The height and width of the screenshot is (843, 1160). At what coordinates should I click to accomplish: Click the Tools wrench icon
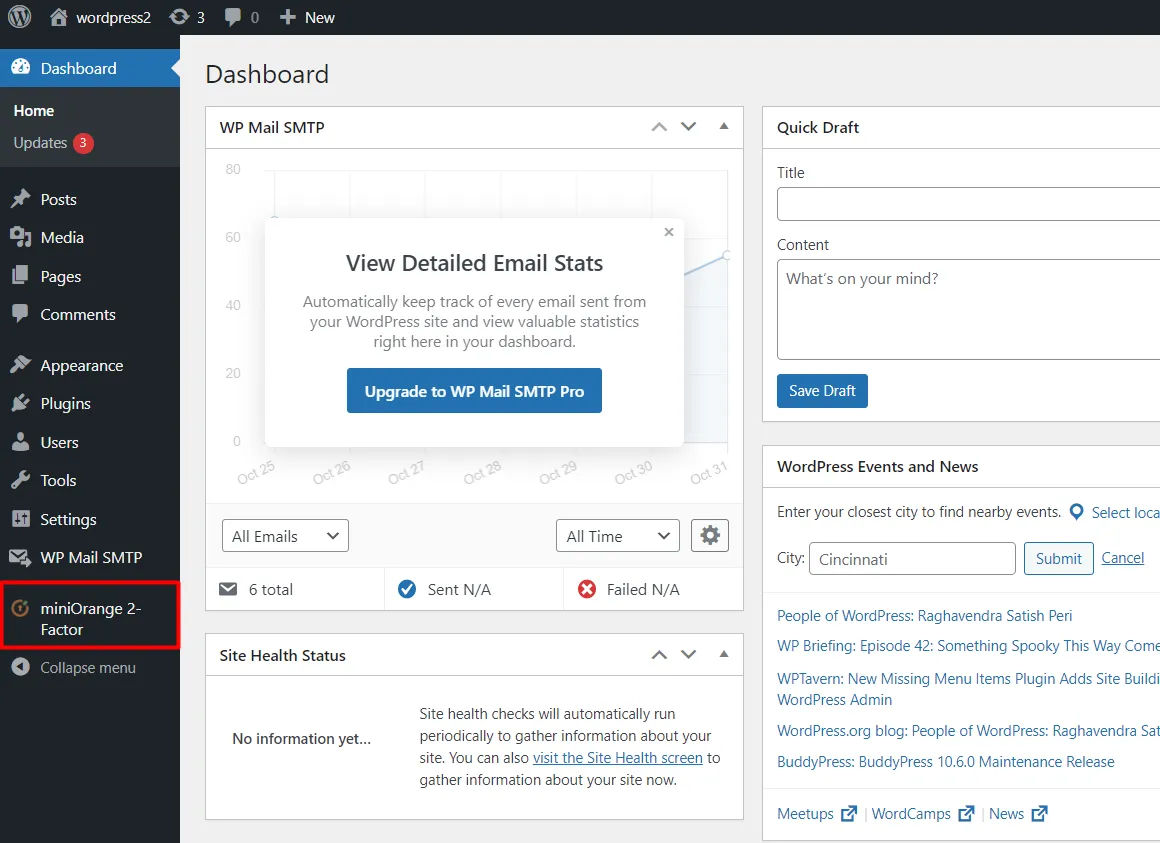(x=21, y=480)
